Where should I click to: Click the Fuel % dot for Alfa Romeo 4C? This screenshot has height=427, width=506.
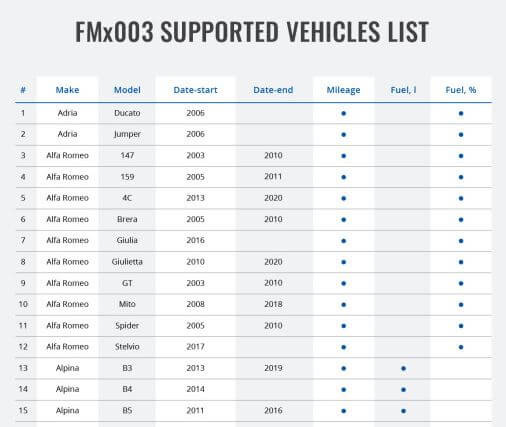(x=461, y=198)
